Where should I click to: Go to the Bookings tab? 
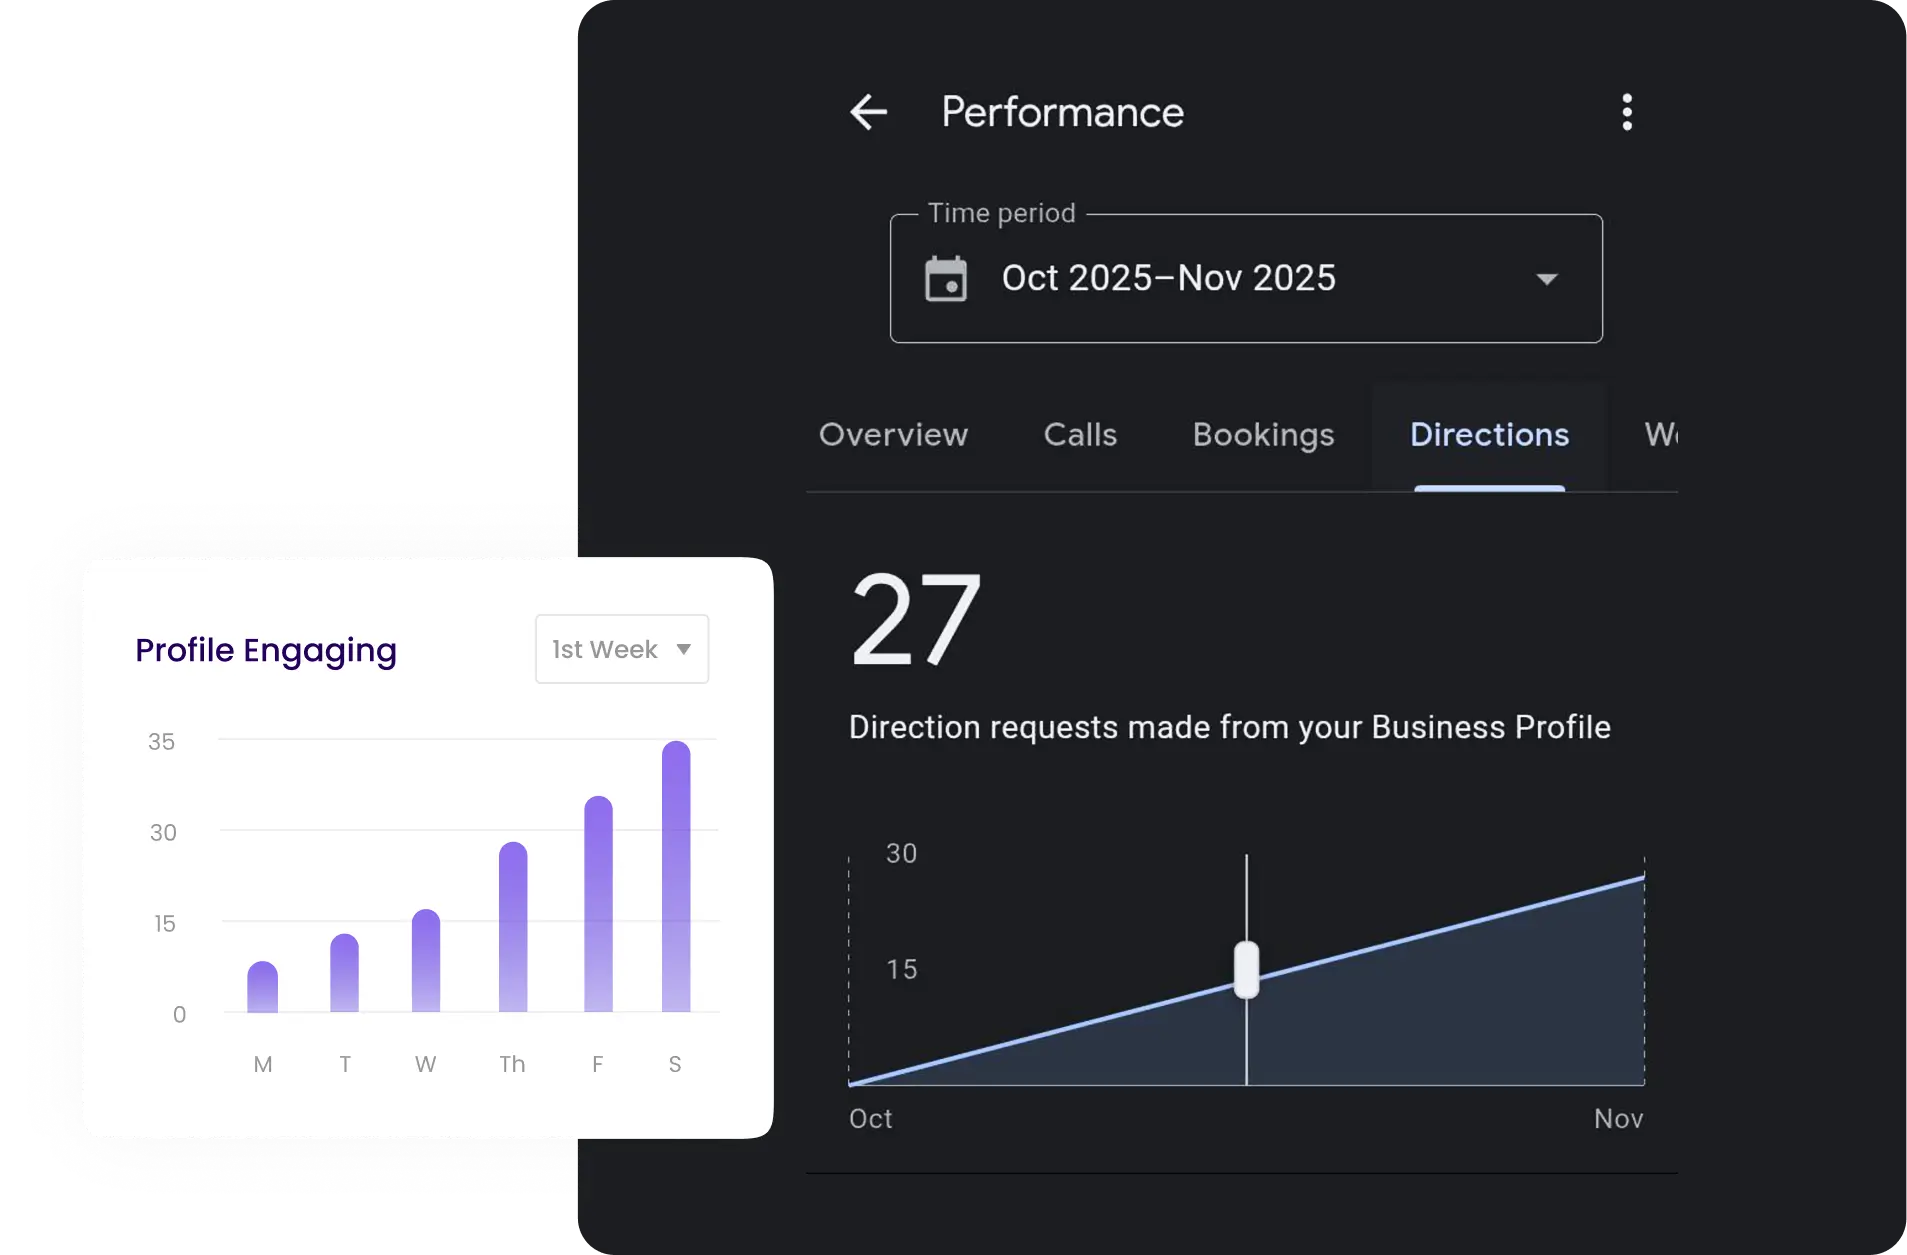(1263, 435)
